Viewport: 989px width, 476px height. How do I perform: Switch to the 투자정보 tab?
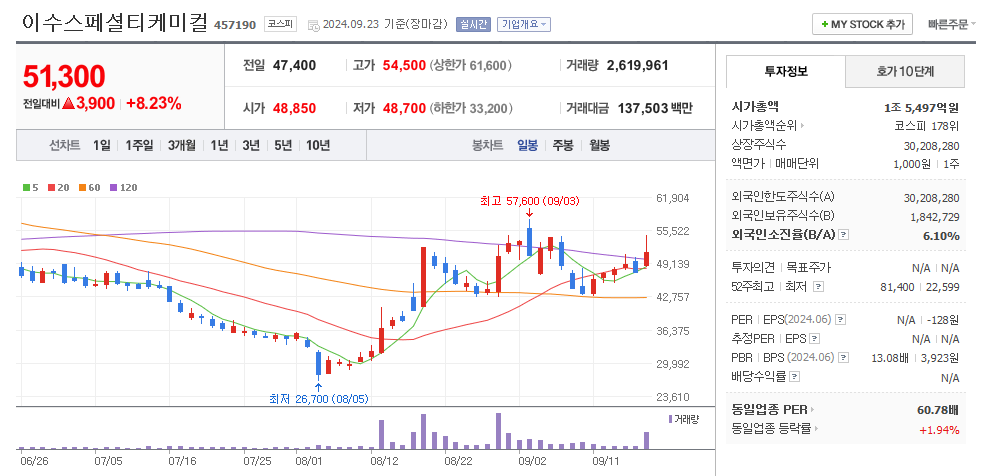[x=785, y=71]
